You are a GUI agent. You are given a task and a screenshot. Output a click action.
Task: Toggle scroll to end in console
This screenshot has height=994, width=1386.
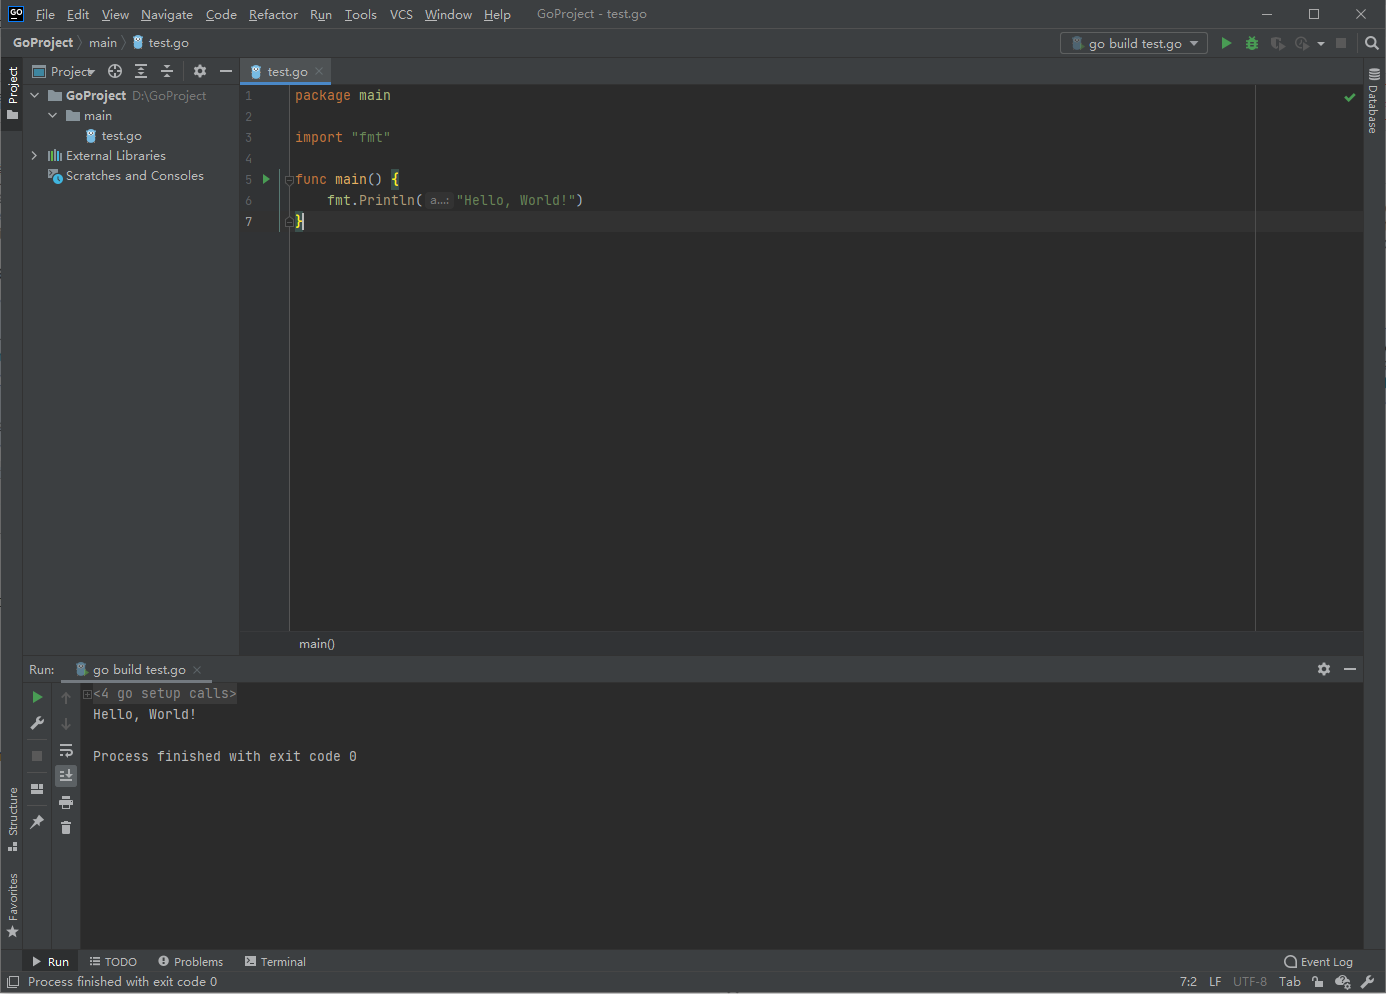coord(66,776)
